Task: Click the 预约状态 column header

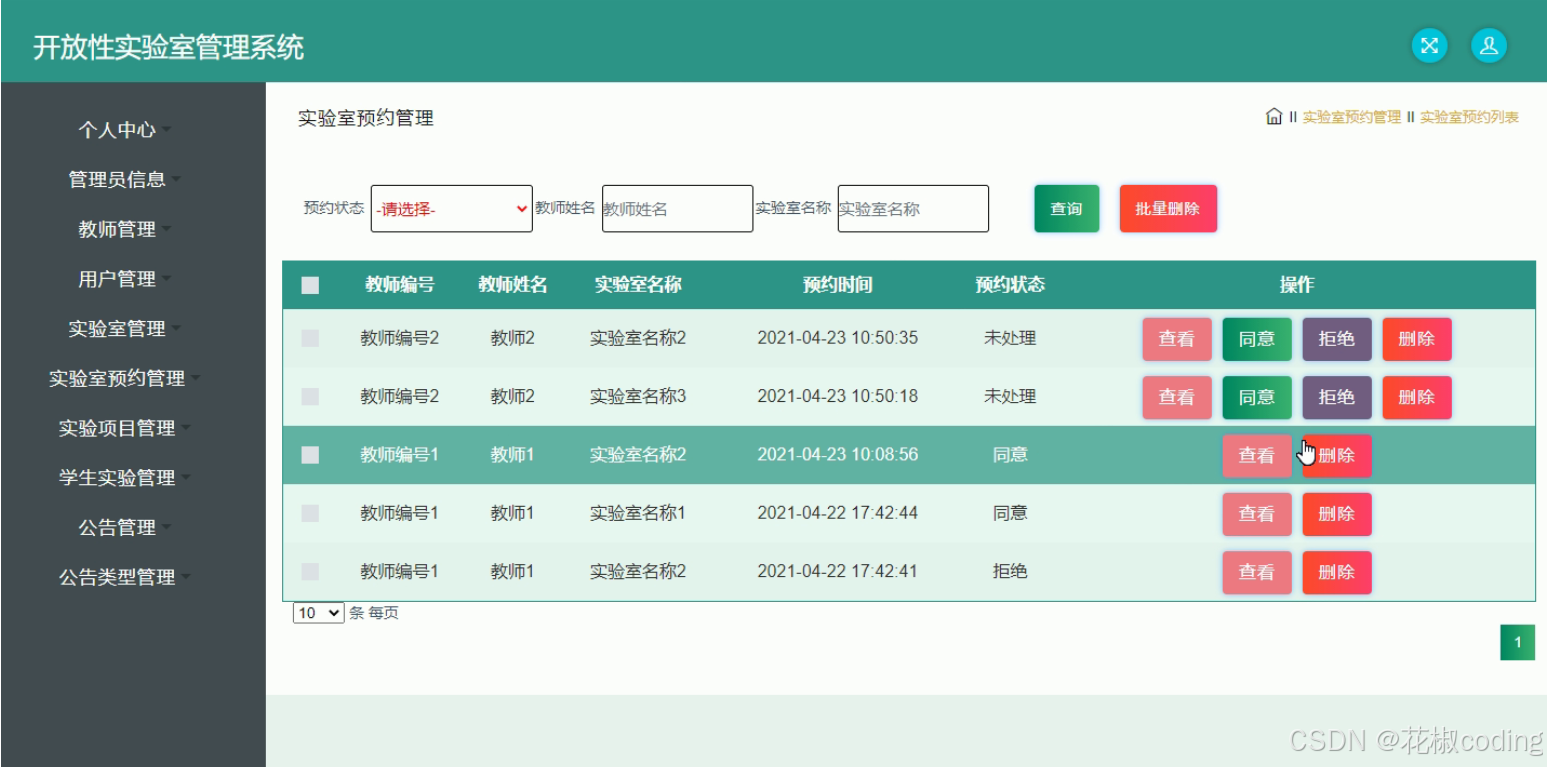Action: coord(1010,285)
